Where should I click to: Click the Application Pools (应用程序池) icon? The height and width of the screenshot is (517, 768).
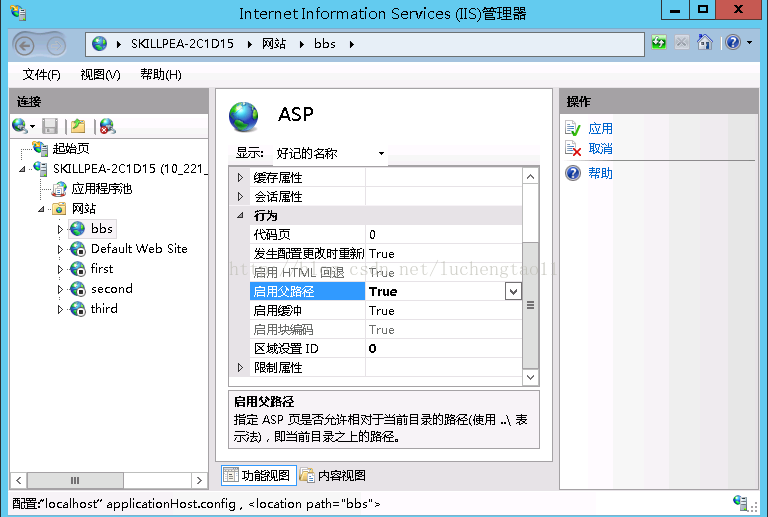(x=59, y=188)
